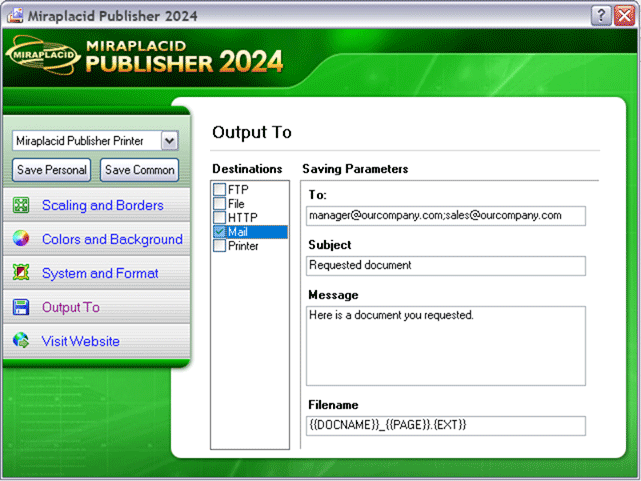
Task: Click the Colors and Background color wheel icon
Action: (20, 240)
